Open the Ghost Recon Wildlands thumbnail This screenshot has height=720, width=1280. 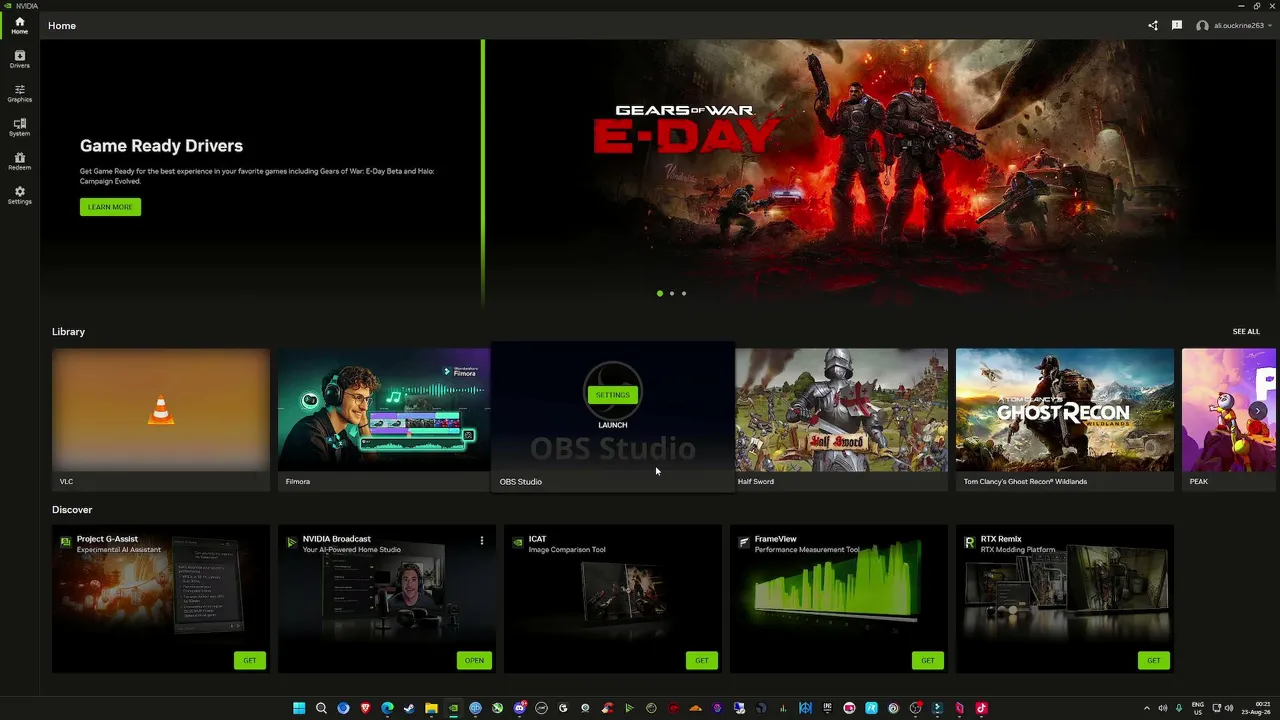tap(1065, 410)
